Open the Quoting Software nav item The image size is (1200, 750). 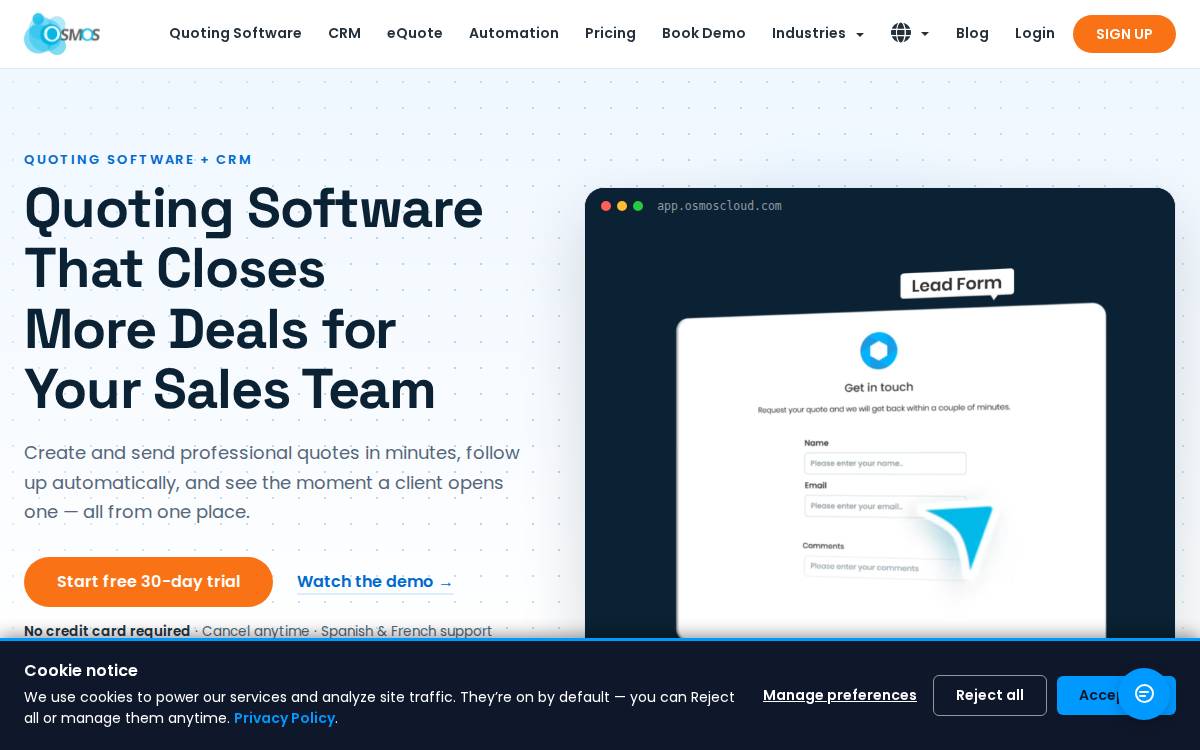(x=235, y=33)
